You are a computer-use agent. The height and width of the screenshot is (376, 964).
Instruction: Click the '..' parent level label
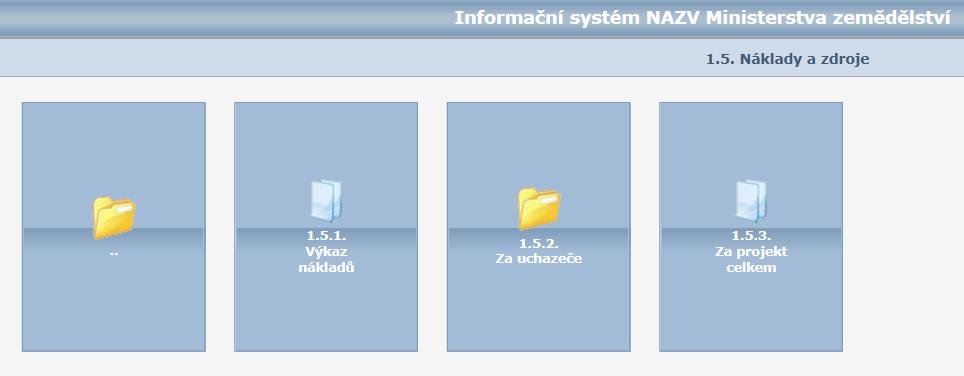click(x=114, y=252)
